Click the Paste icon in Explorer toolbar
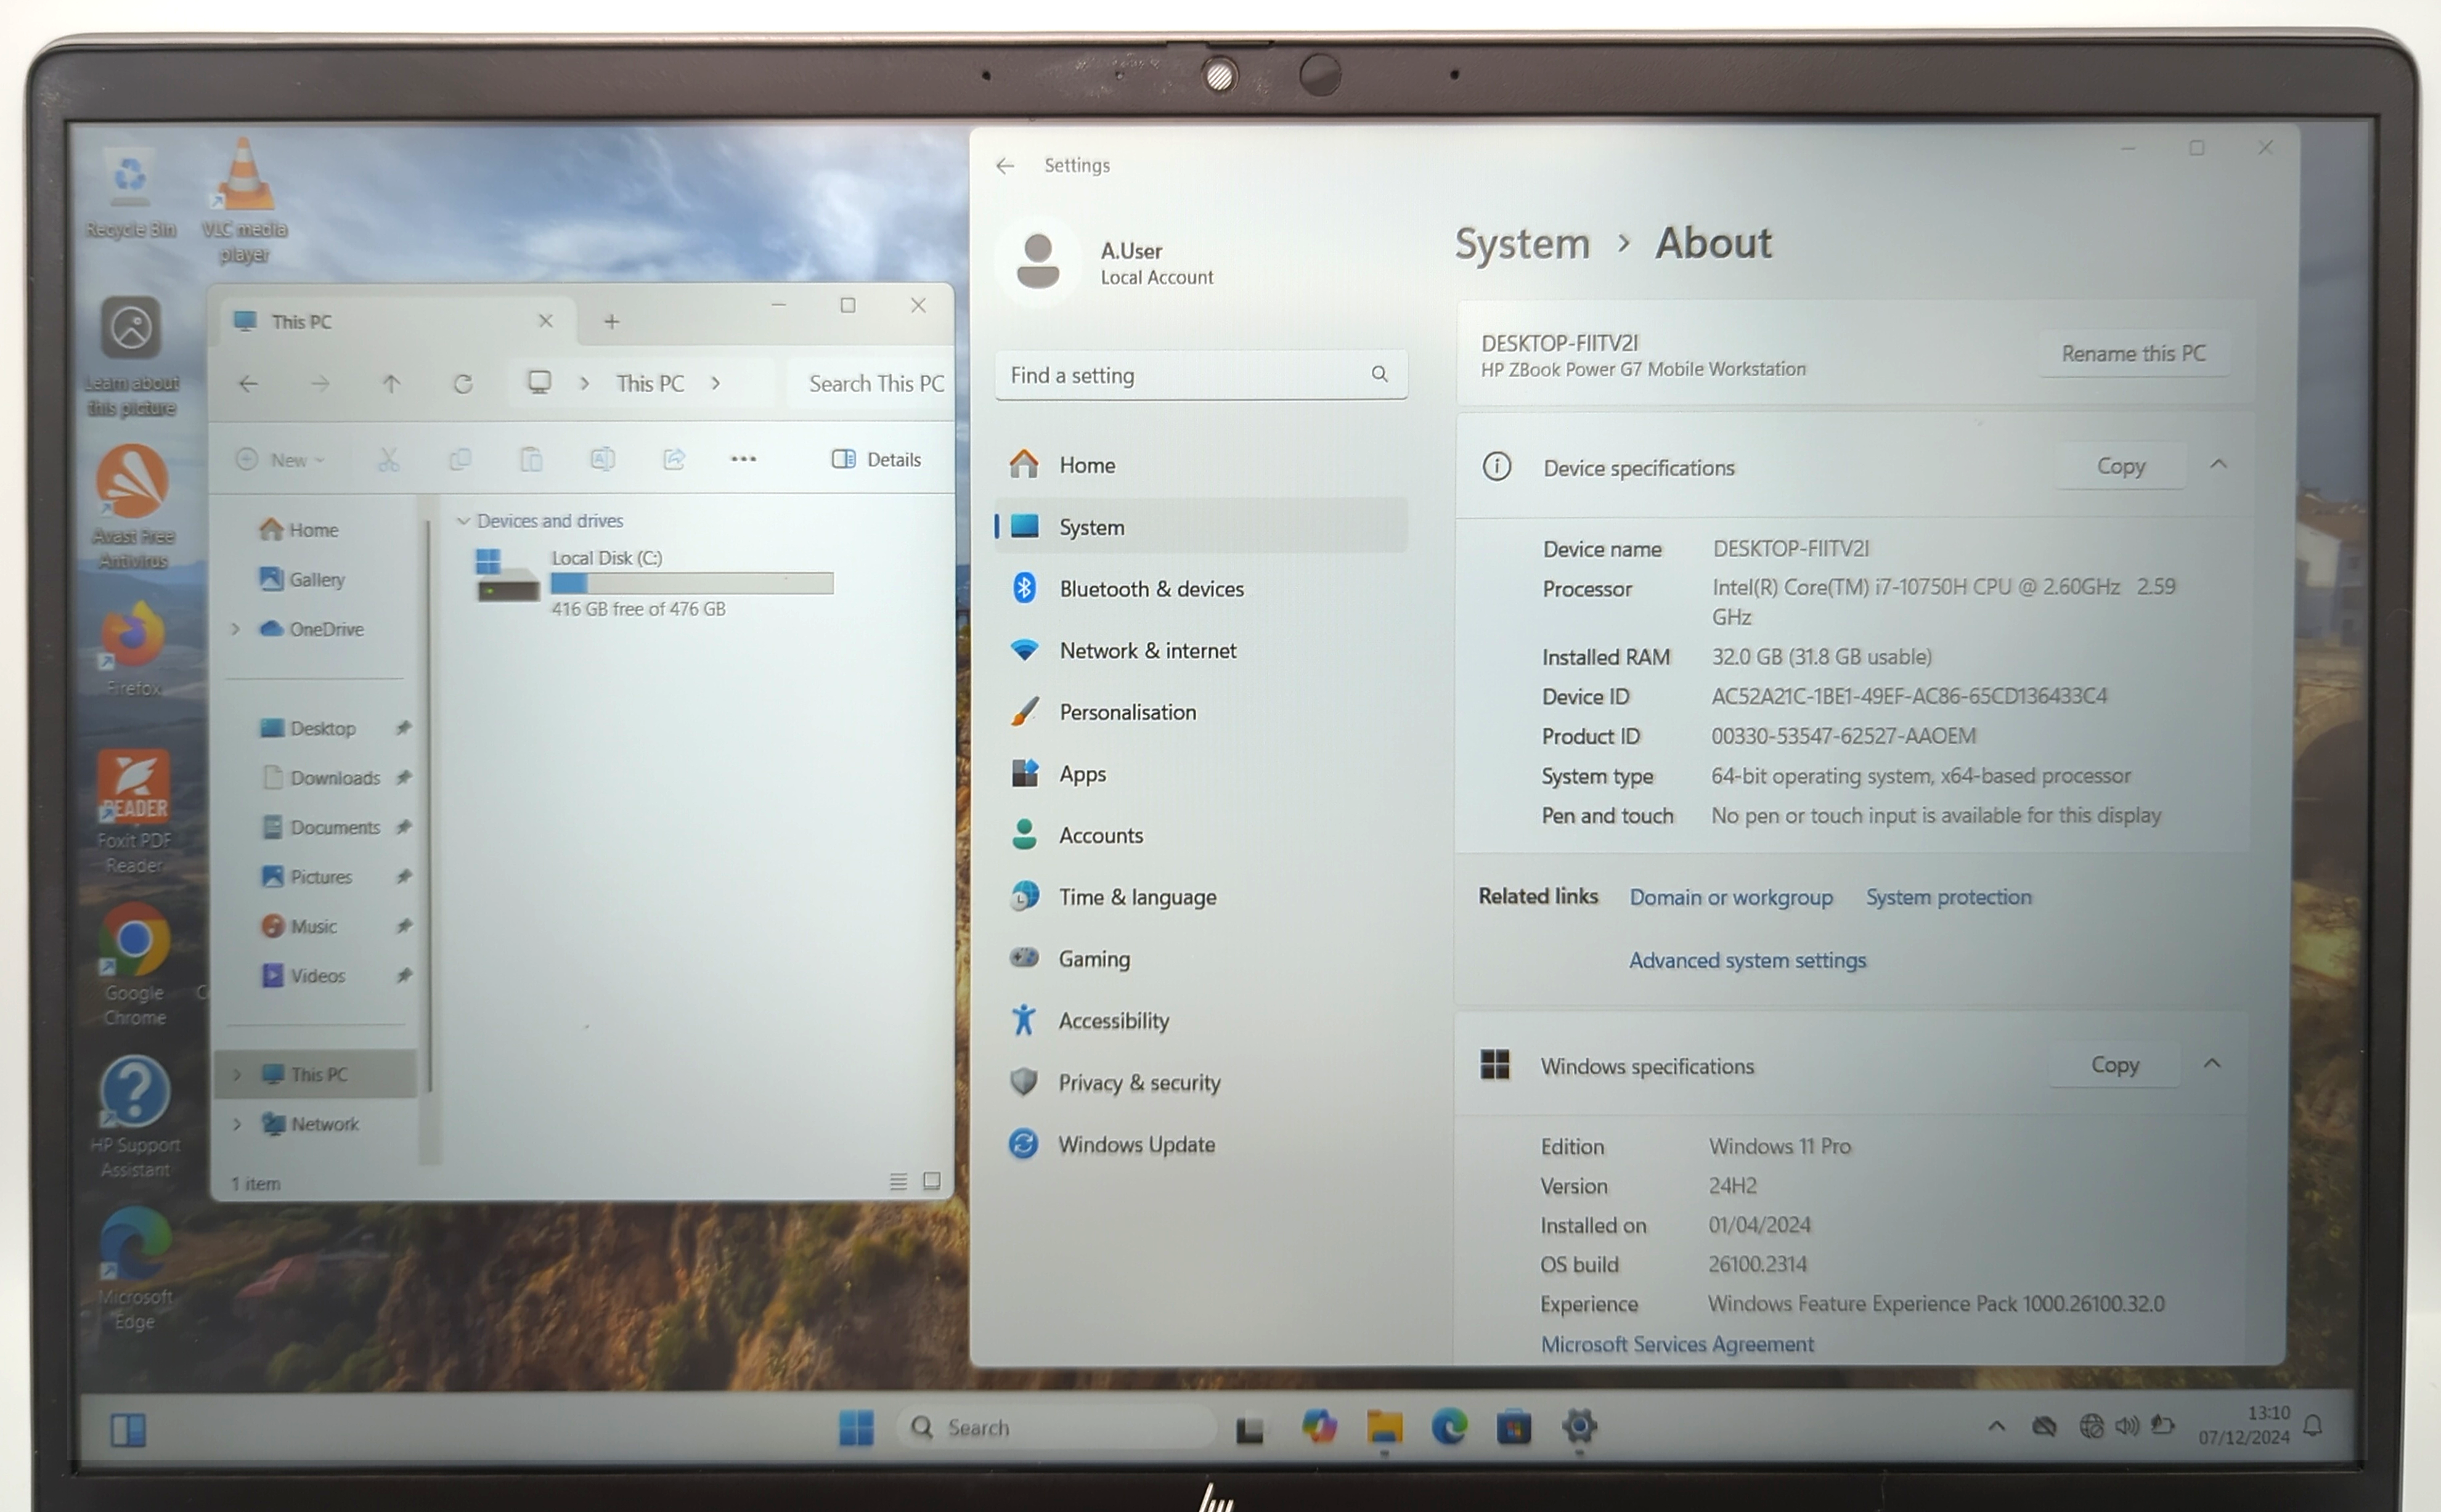2441x1512 pixels. [x=531, y=459]
